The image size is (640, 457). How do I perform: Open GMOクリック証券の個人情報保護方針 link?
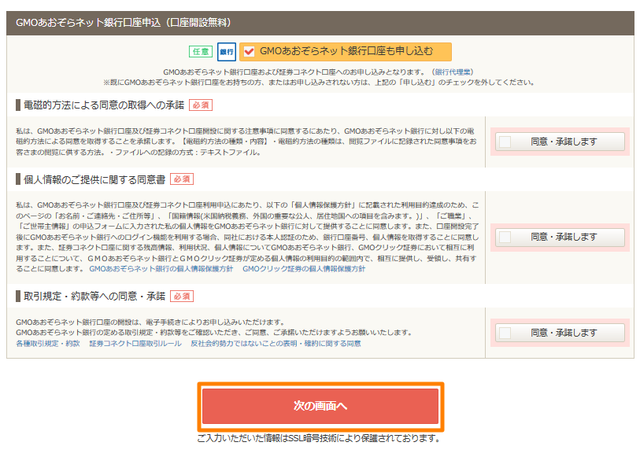click(304, 269)
